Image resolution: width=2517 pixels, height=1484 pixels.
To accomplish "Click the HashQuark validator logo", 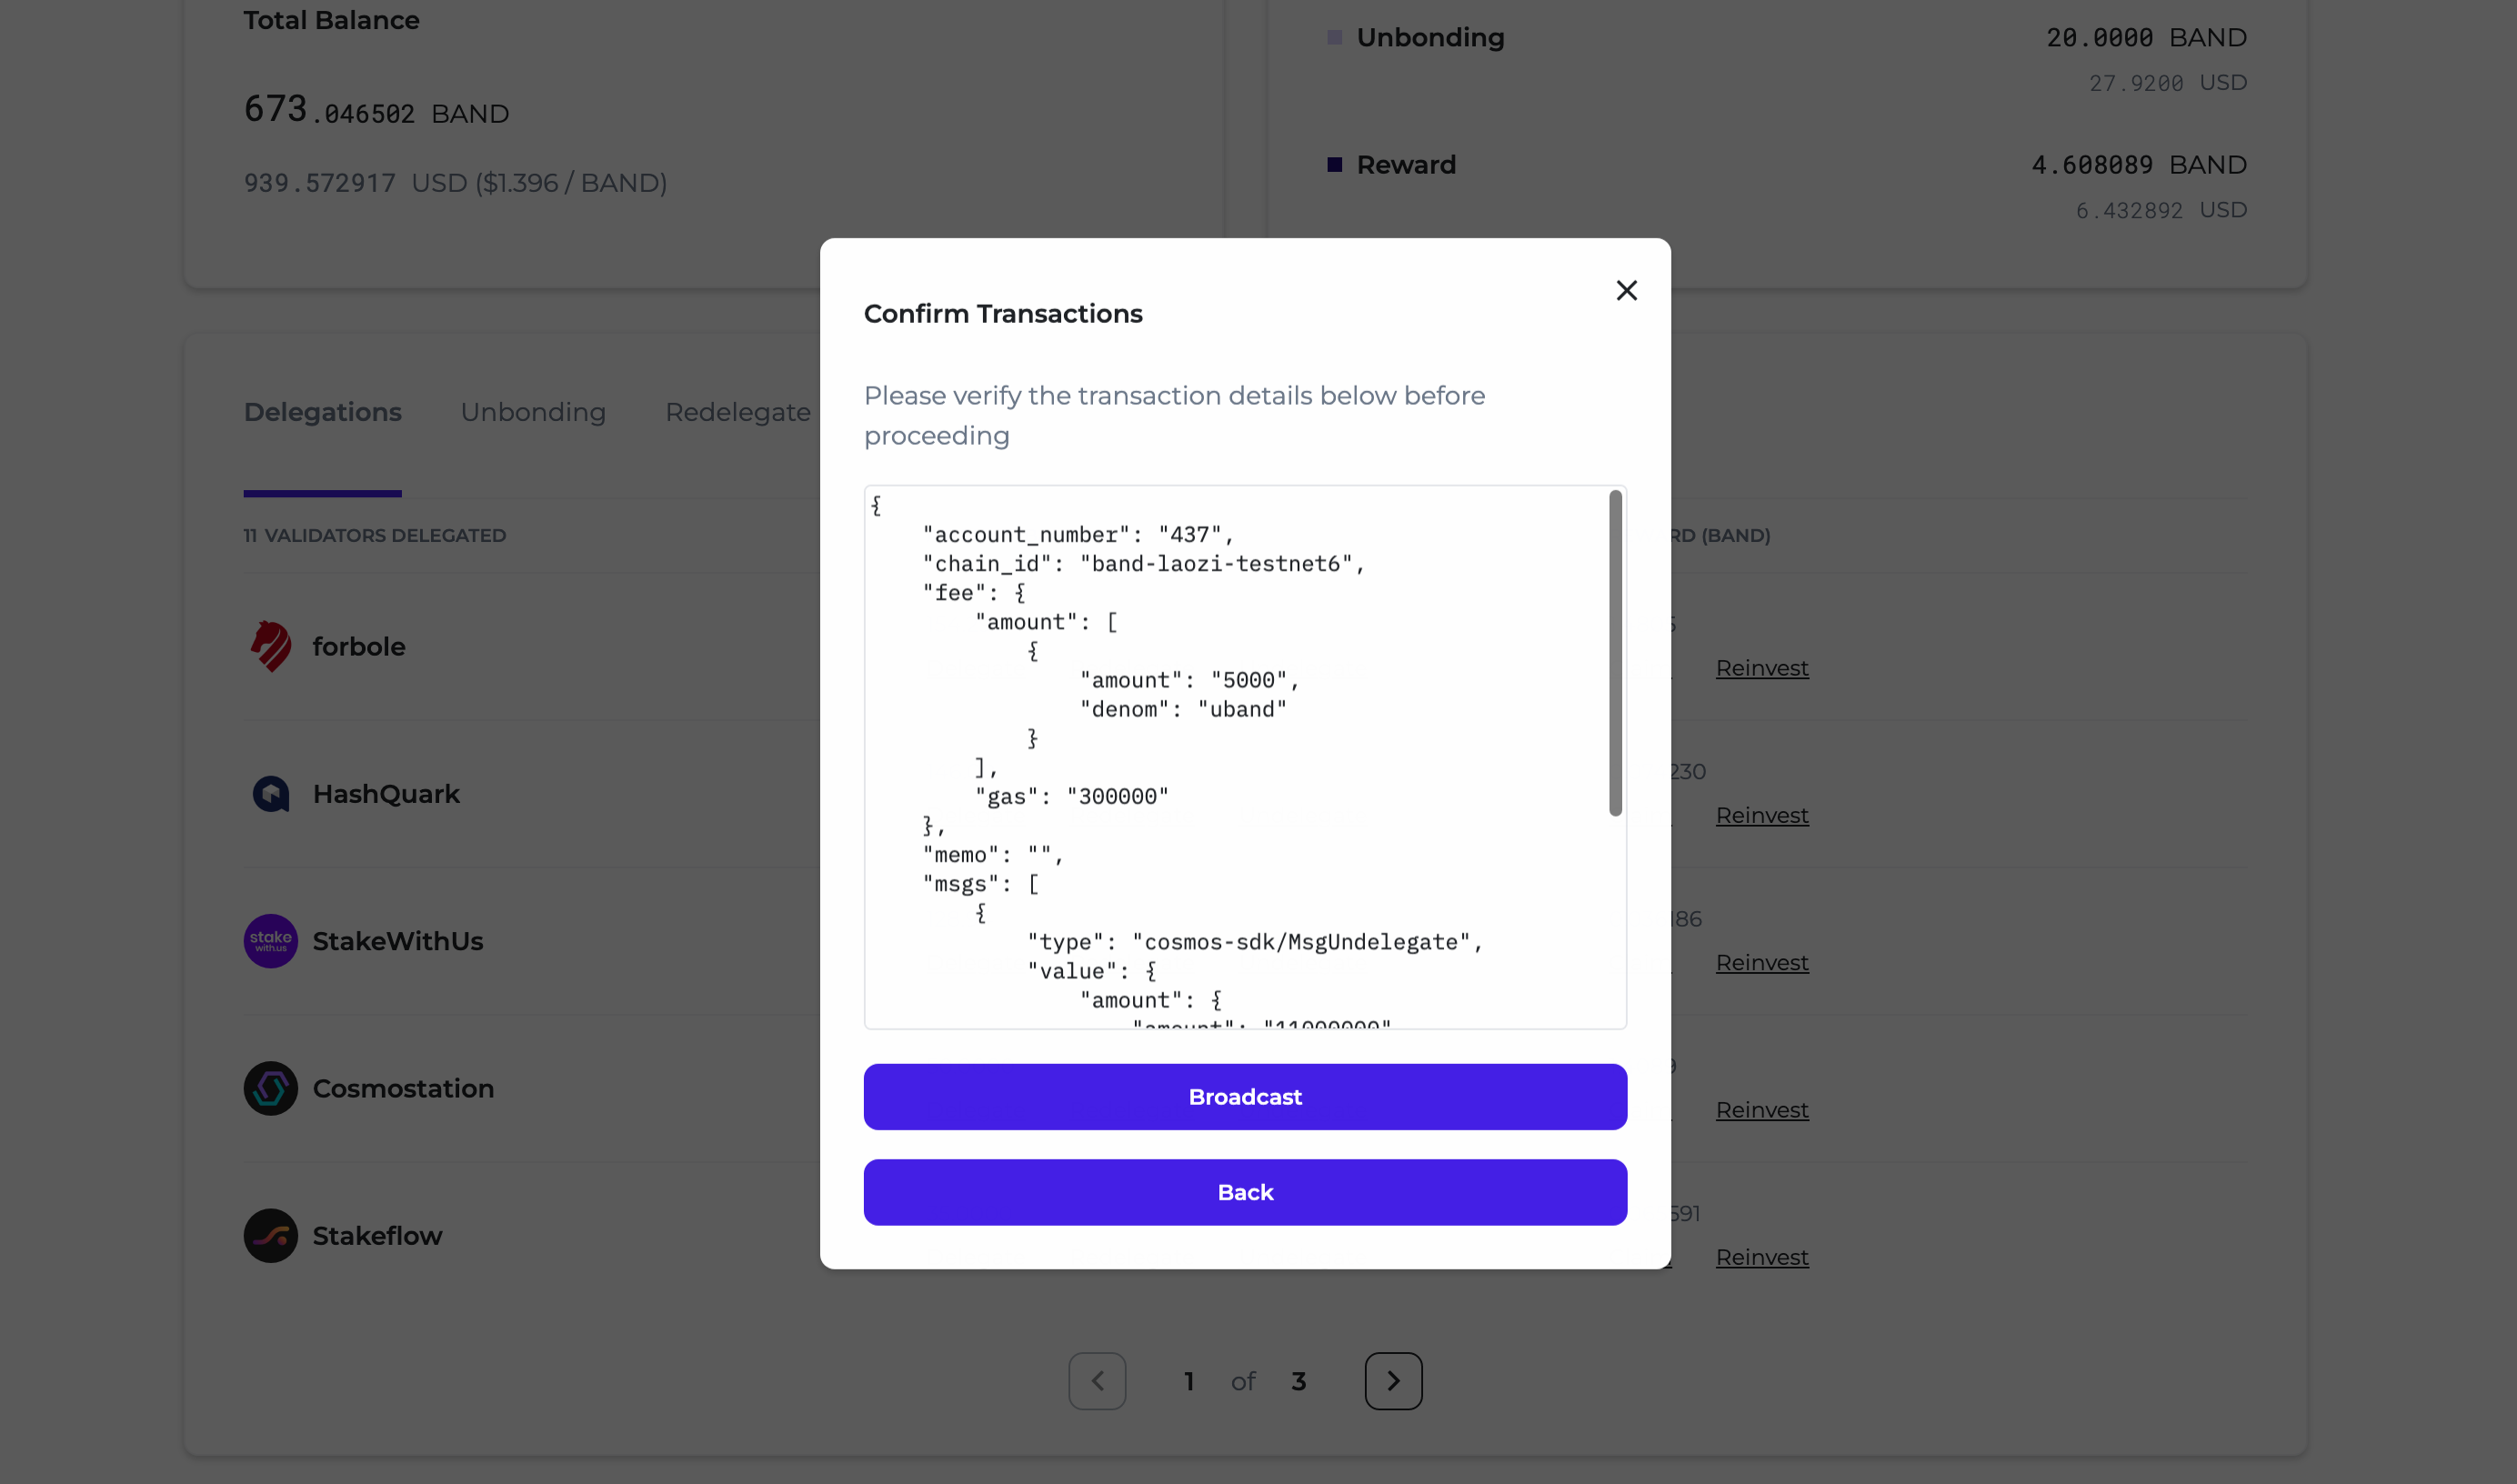I will click(x=270, y=794).
